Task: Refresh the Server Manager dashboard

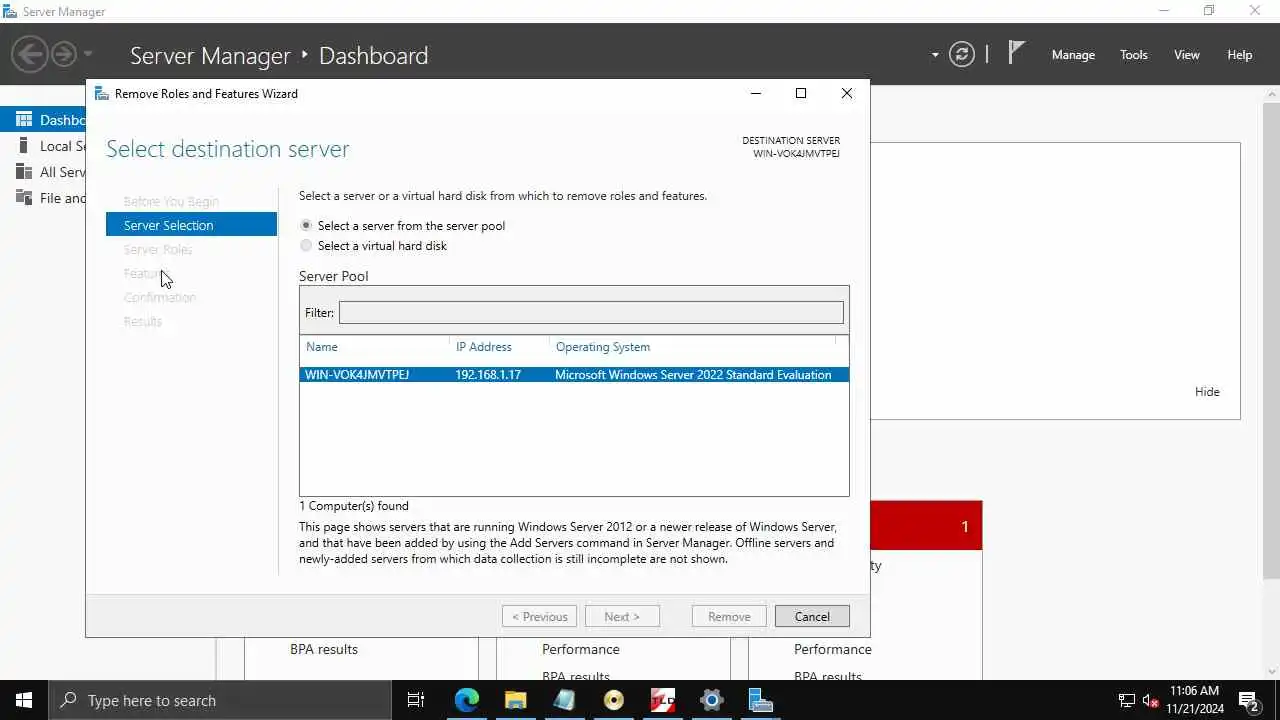Action: 962,54
